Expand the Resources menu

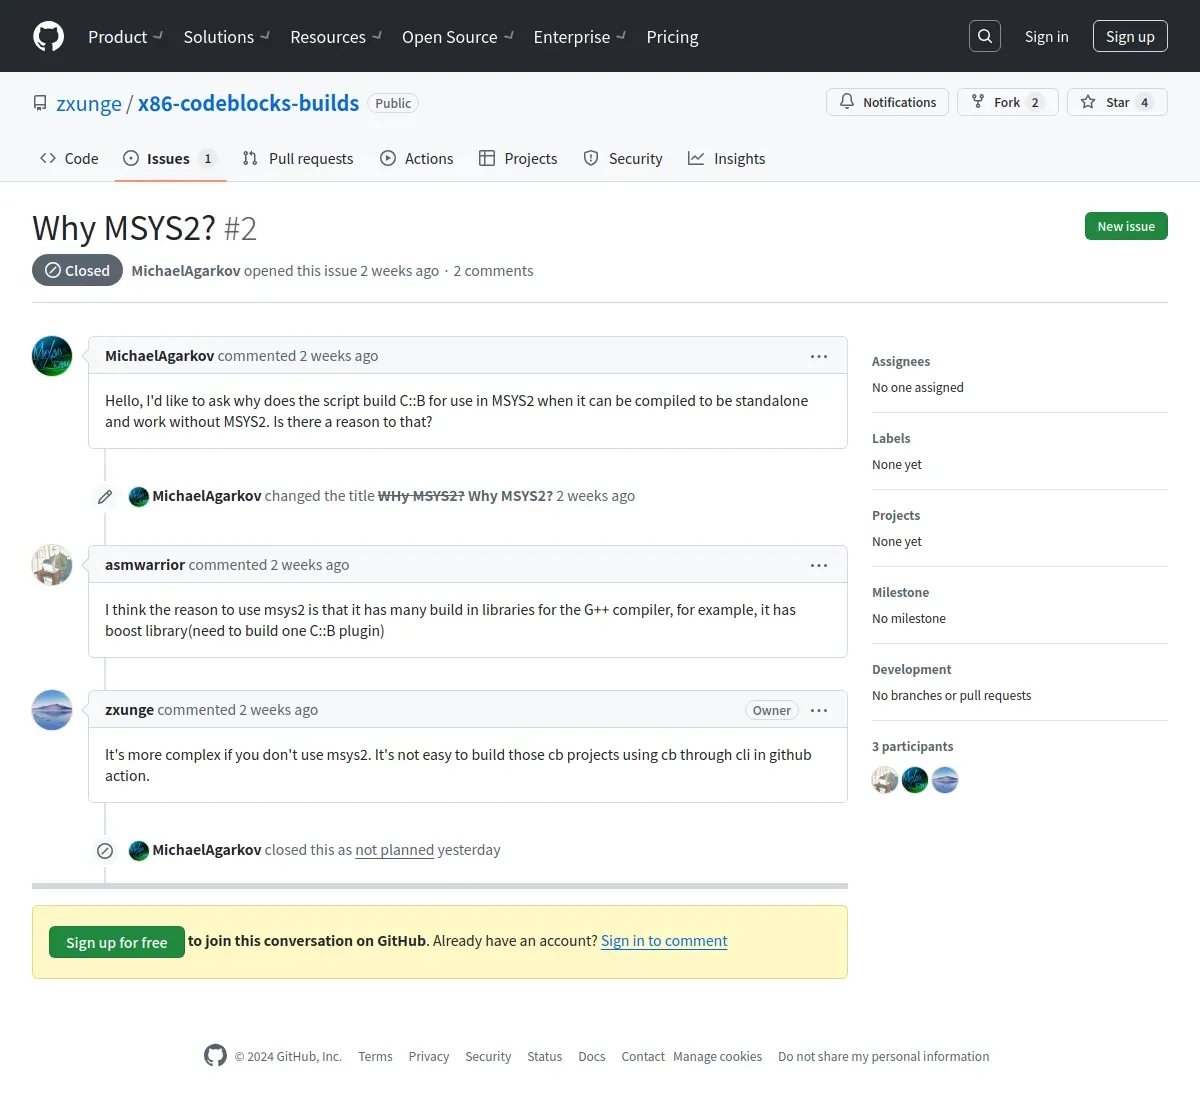tap(335, 37)
